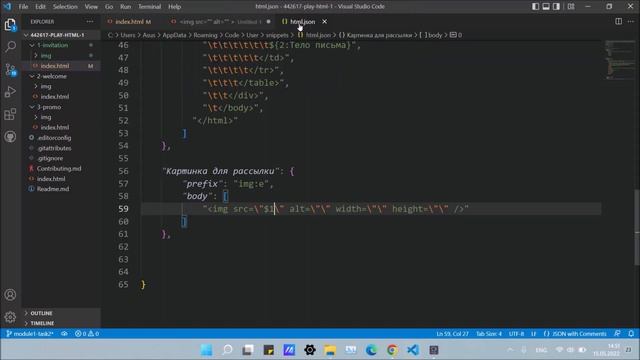Open the Task View taskbar icon

tap(247, 350)
